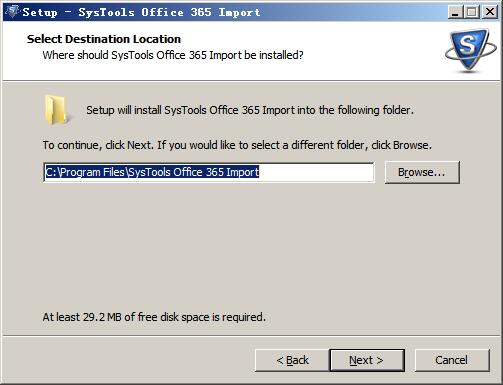The image size is (503, 385).
Task: Click empty space inside the path field
Action: 316,172
